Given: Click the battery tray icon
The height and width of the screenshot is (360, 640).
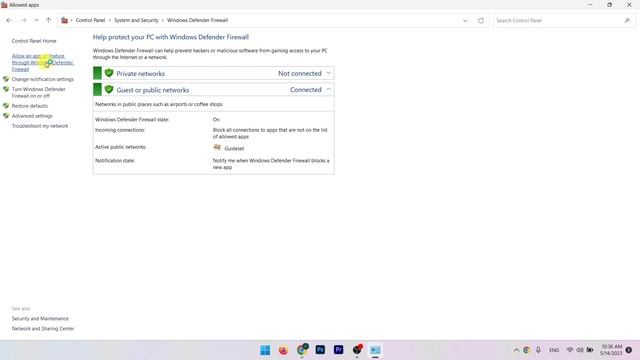Looking at the screenshot, I should point(590,350).
